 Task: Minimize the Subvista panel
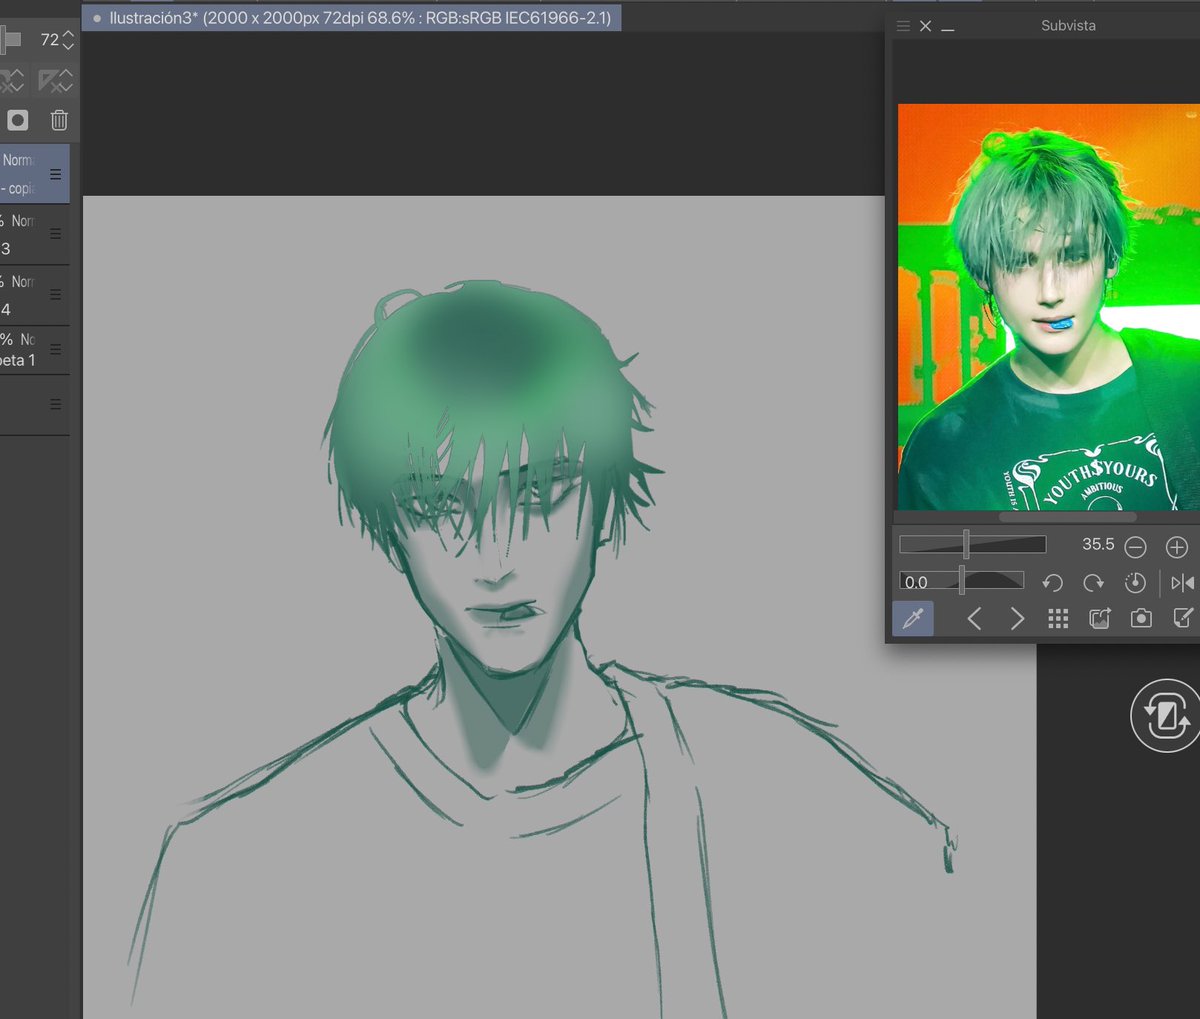point(948,29)
